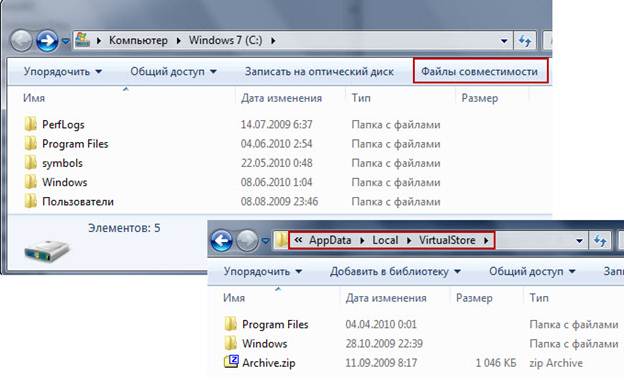Select Program Files name in VirtualStore window

pyautogui.click(x=275, y=324)
